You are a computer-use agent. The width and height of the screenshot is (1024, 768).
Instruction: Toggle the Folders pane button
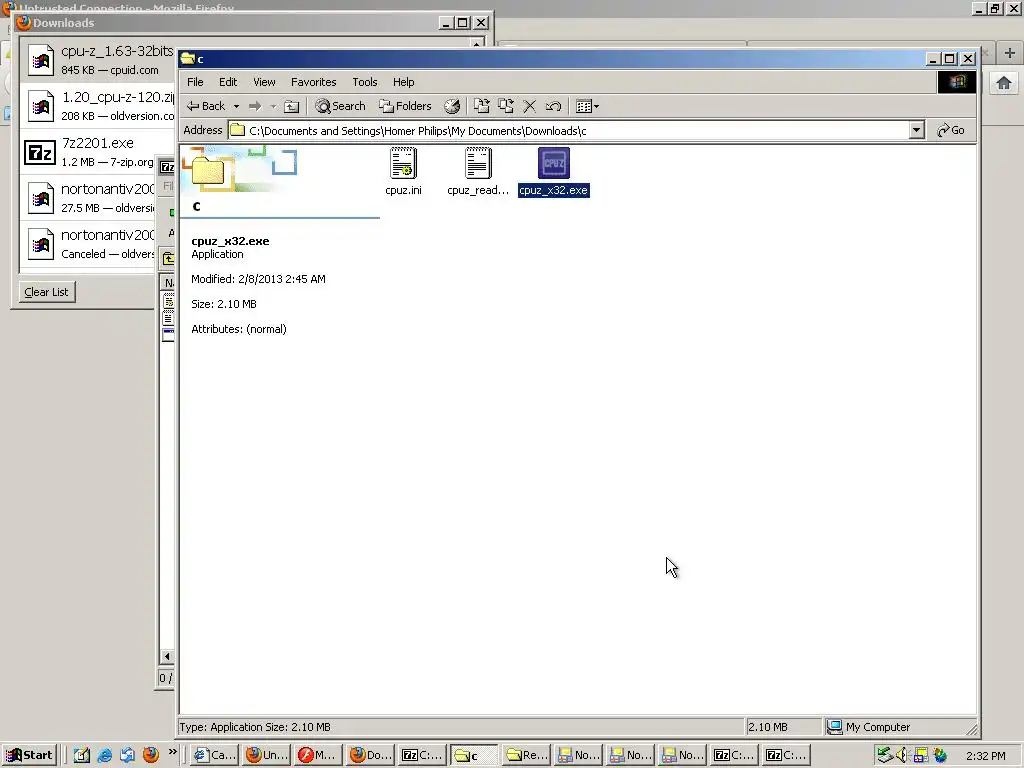(x=405, y=106)
